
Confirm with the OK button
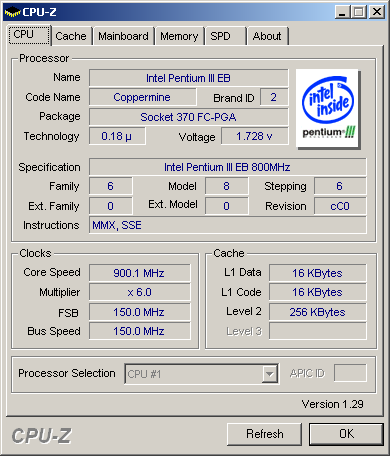tap(347, 434)
